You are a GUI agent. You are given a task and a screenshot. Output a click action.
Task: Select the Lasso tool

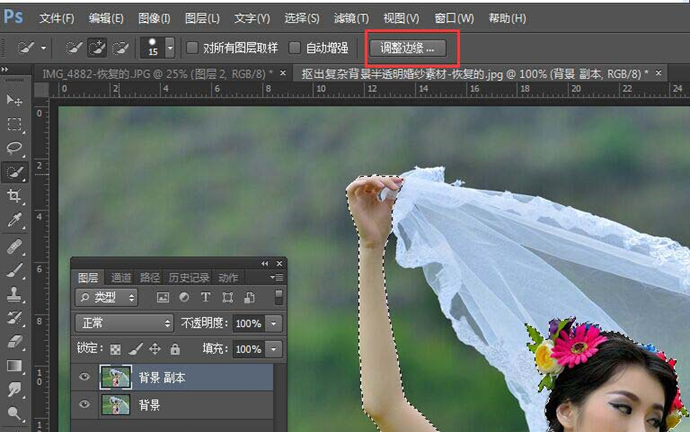point(14,148)
